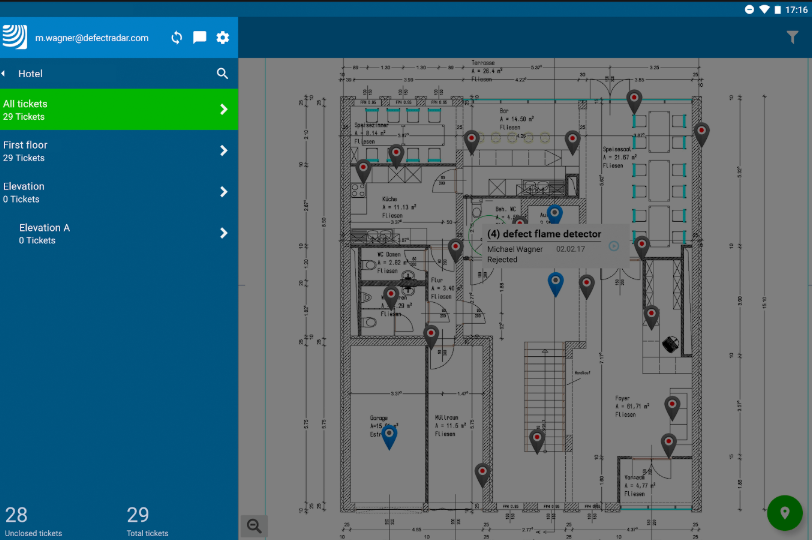Image resolution: width=812 pixels, height=540 pixels.
Task: Select pin next to Foyer label
Action: point(672,408)
